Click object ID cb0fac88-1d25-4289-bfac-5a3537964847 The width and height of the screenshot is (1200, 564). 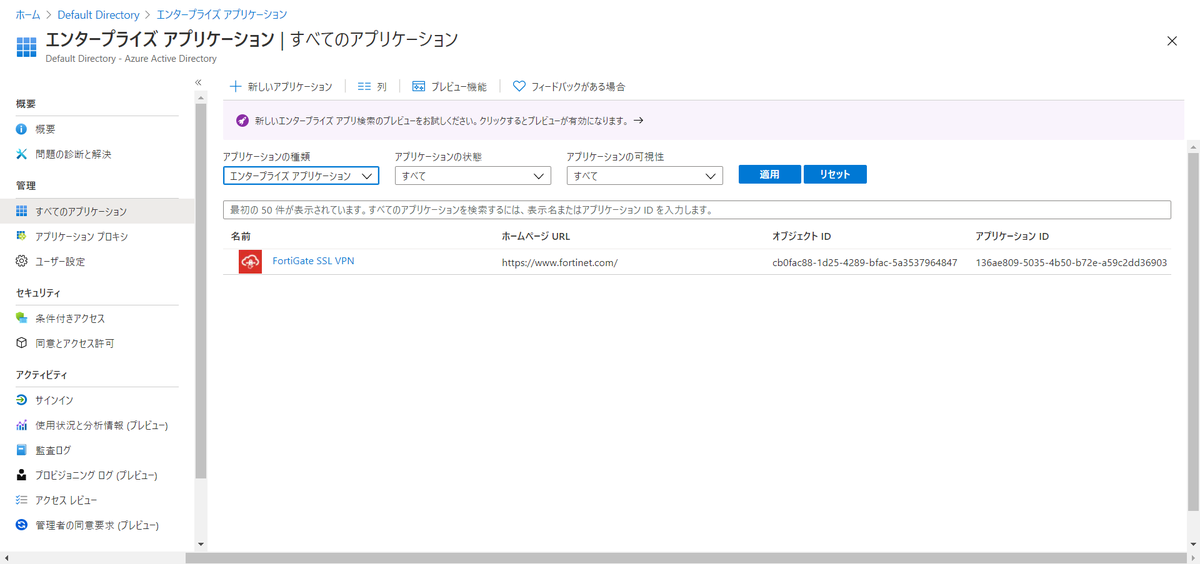pos(864,262)
